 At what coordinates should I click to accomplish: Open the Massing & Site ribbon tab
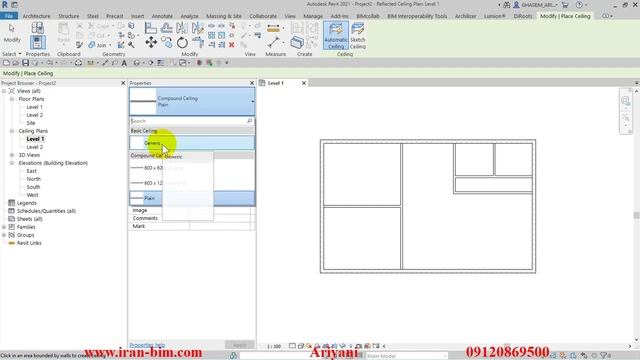tap(224, 16)
